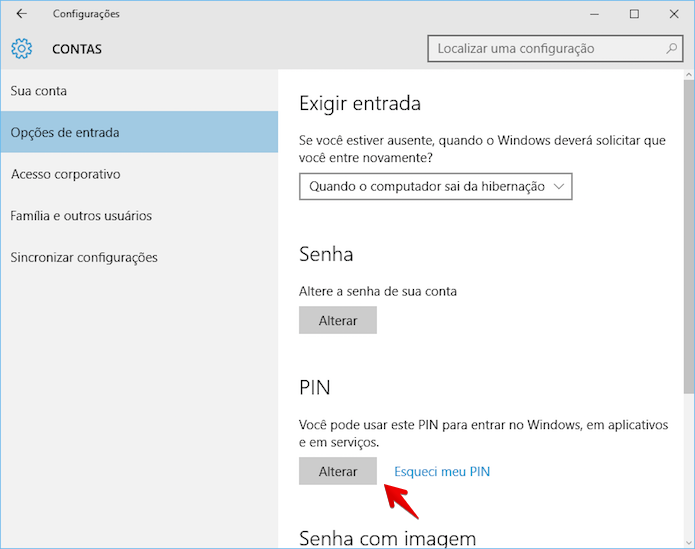The image size is (695, 549).
Task: Click the Exigir entrada heading
Action: [x=359, y=104]
